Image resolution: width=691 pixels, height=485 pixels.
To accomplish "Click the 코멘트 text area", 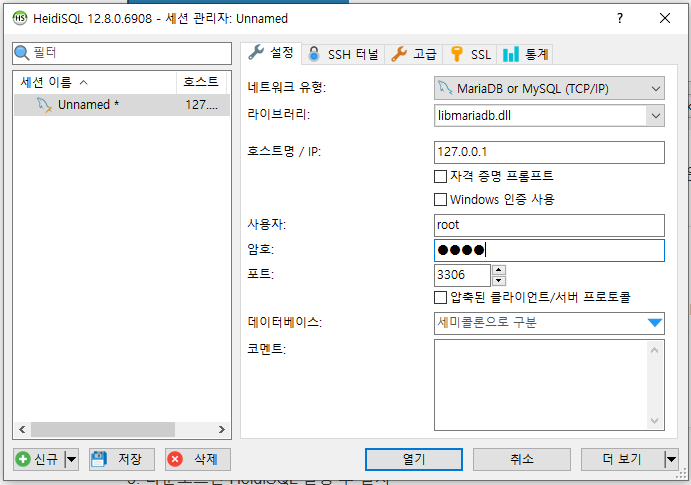I will [549, 385].
